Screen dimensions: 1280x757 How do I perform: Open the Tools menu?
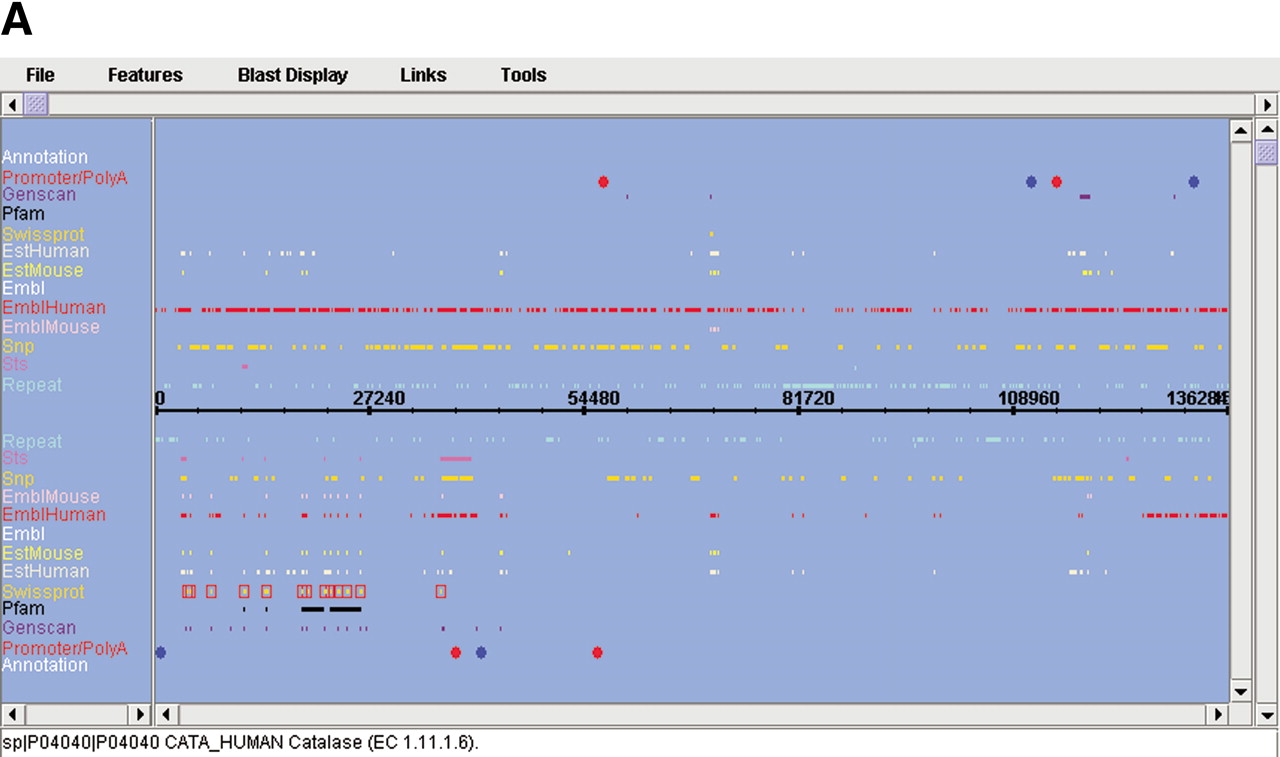[523, 75]
